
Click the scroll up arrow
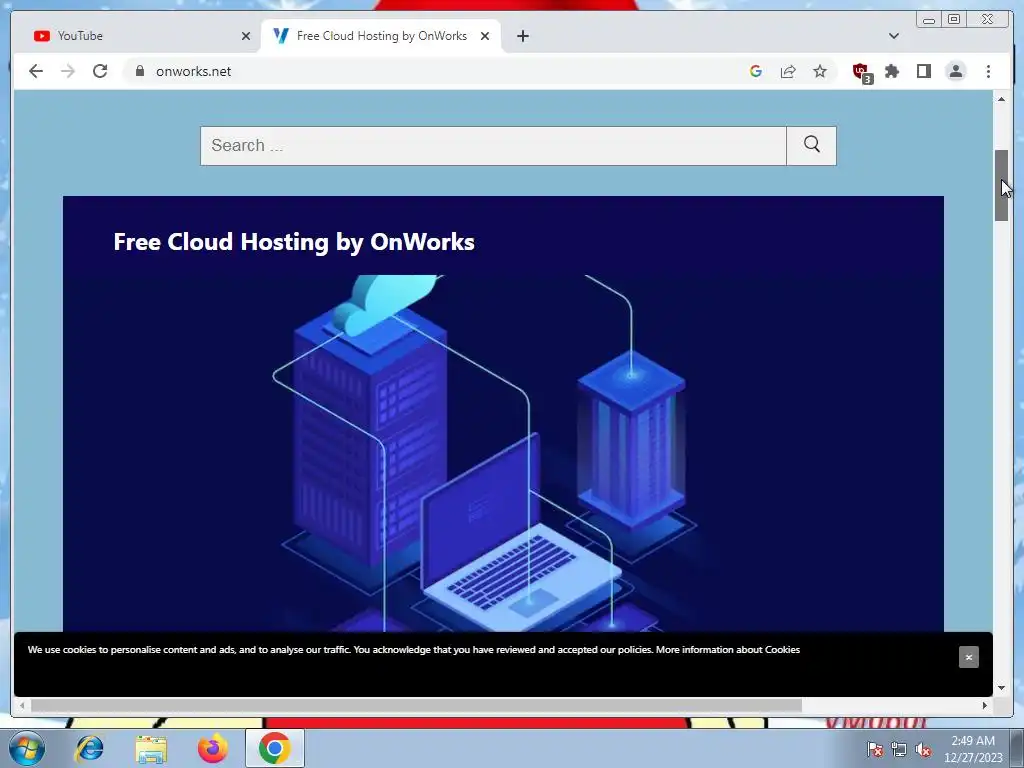pyautogui.click(x=1001, y=99)
